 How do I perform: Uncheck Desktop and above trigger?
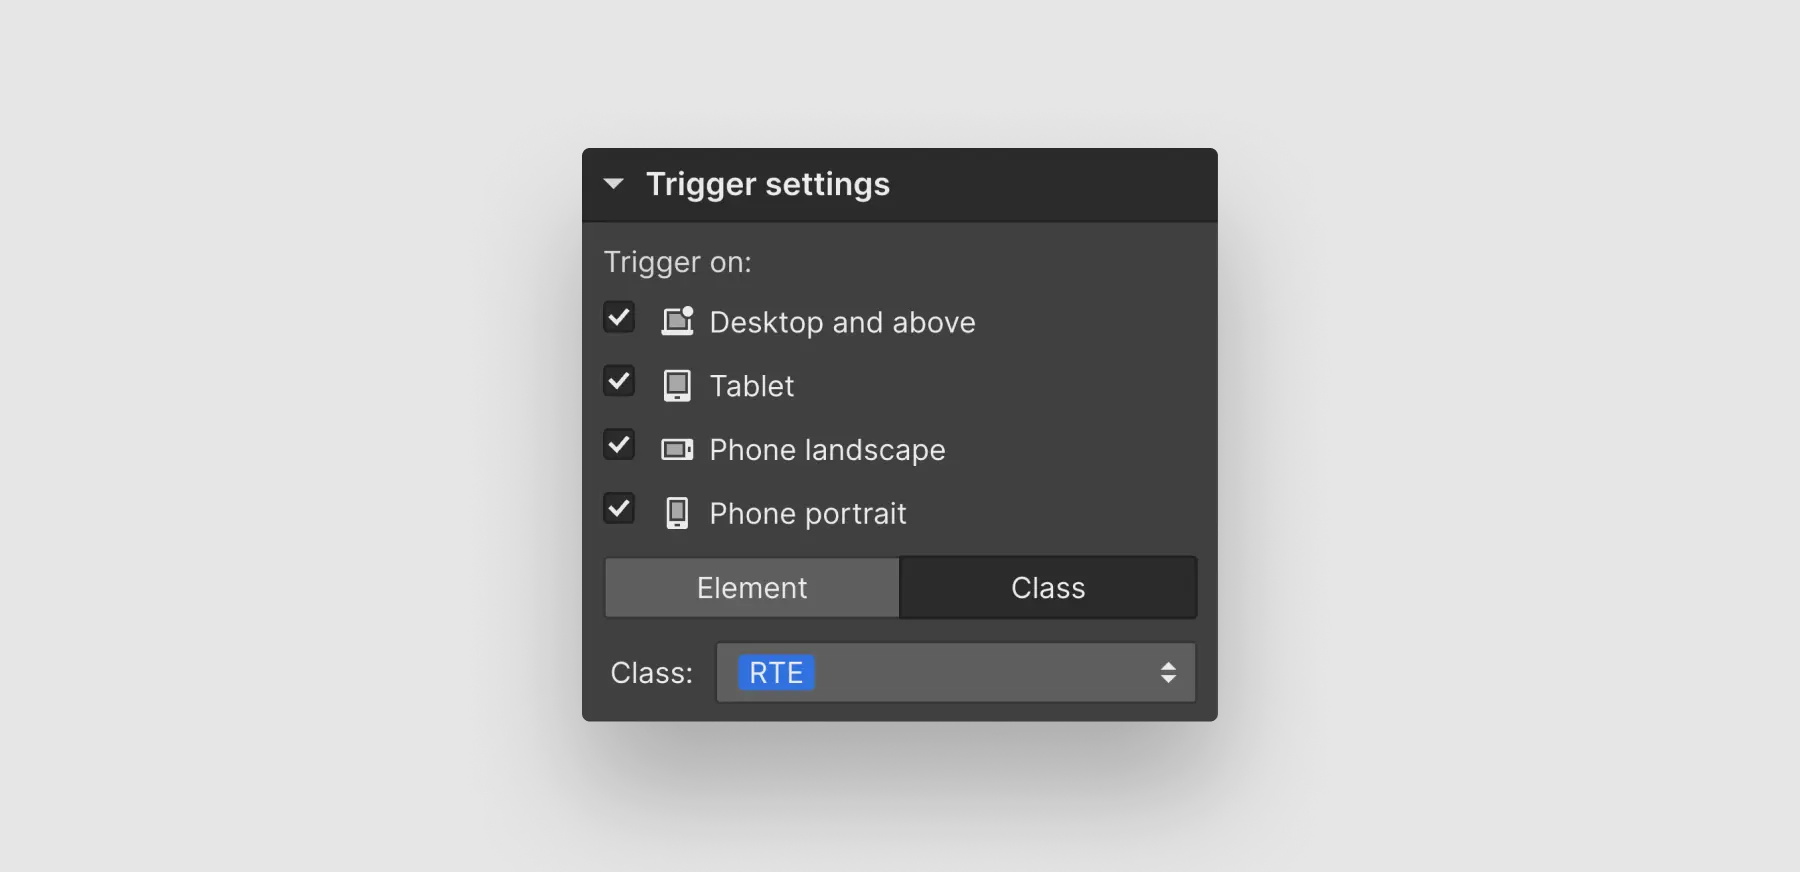619,317
